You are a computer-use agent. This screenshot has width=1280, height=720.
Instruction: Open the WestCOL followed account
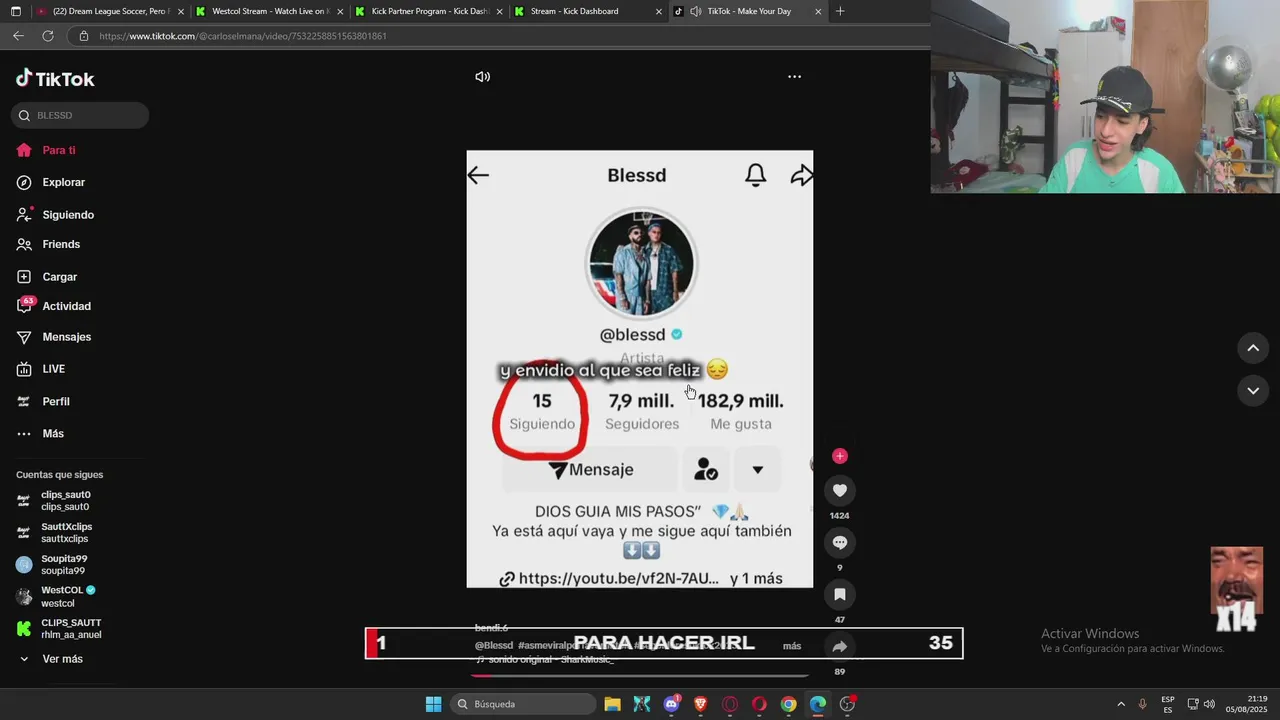coord(56,596)
